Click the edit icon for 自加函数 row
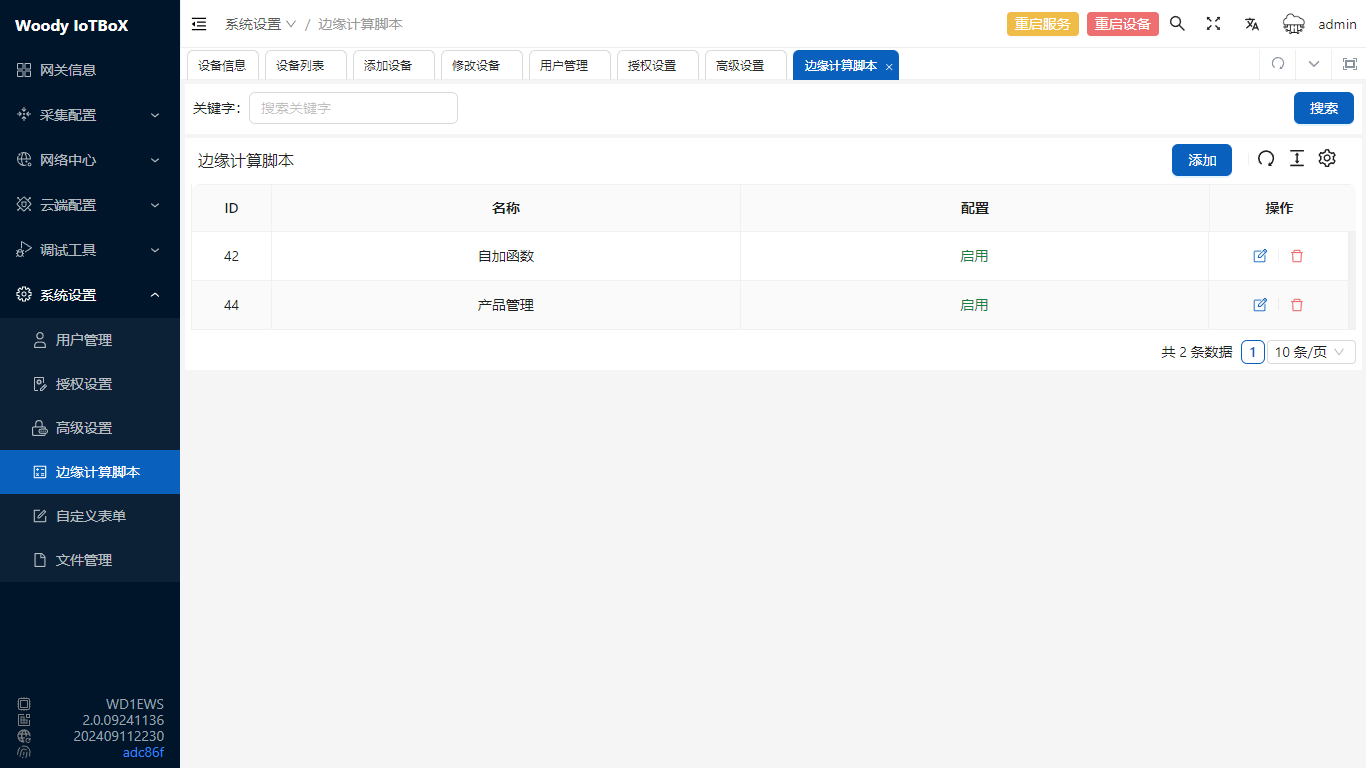Screen dimensions: 1366x768 coord(1260,256)
